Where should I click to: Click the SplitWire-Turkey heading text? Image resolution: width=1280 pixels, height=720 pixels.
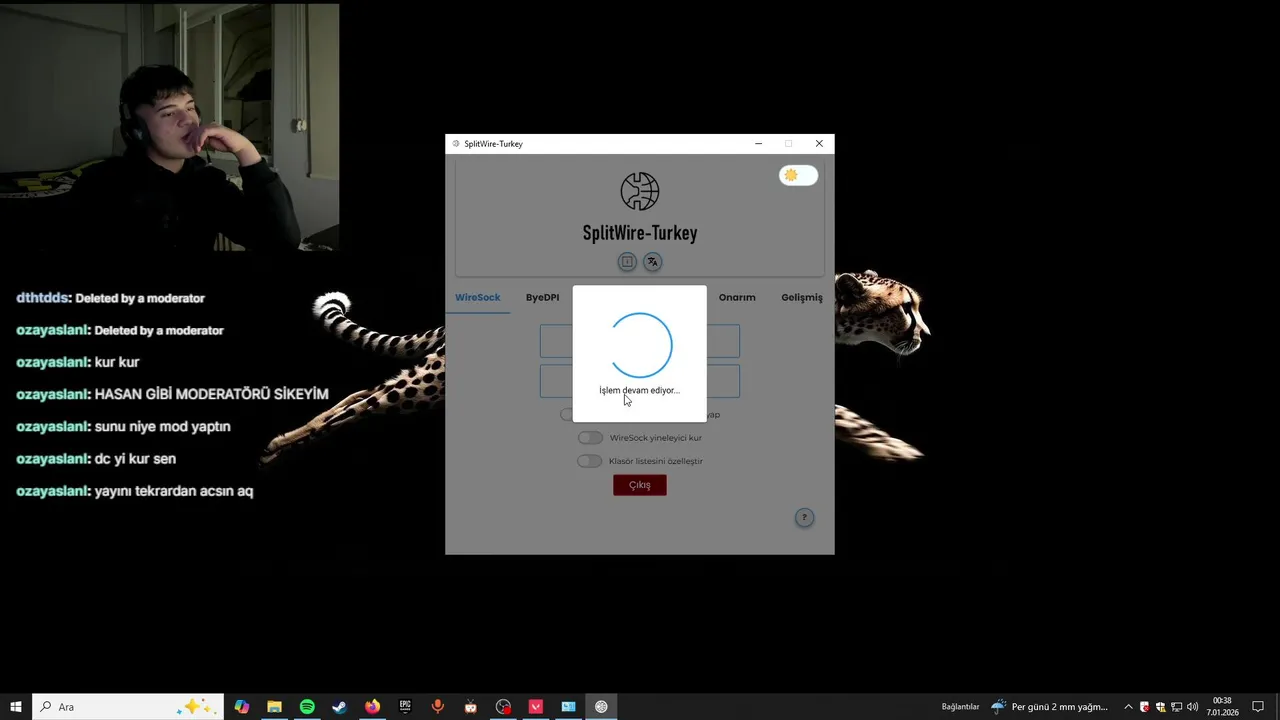tap(640, 233)
